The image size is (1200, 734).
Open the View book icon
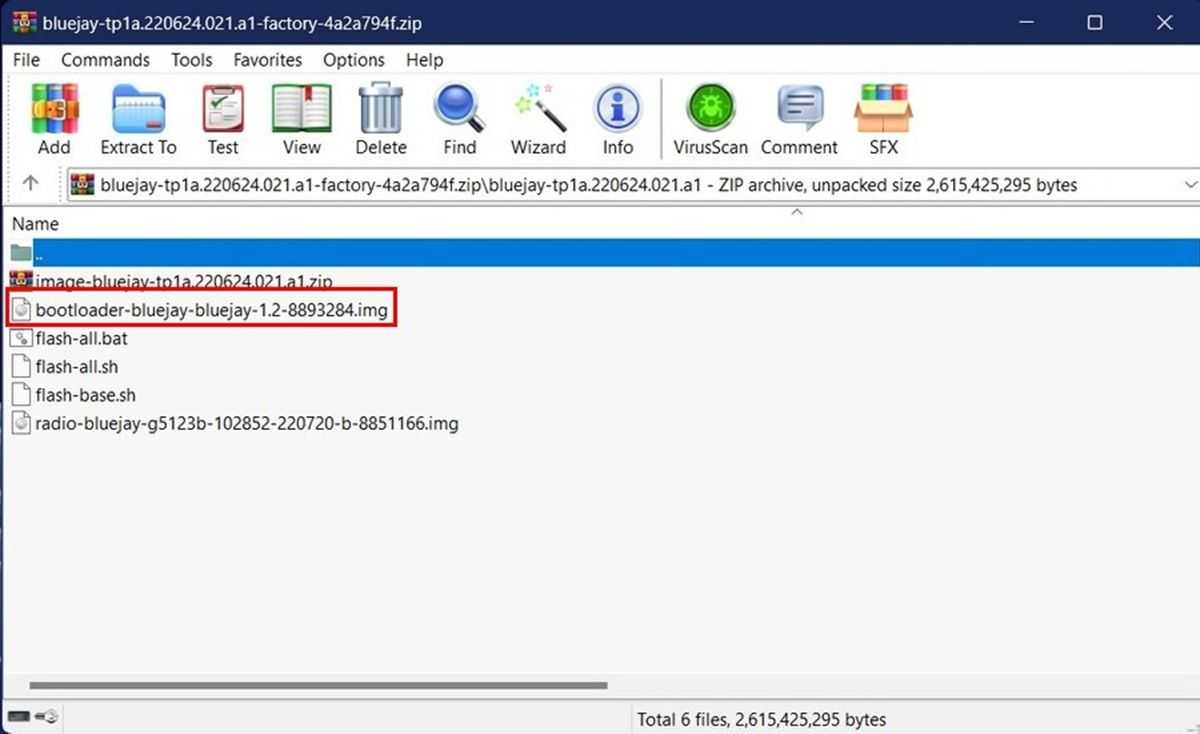[x=301, y=119]
